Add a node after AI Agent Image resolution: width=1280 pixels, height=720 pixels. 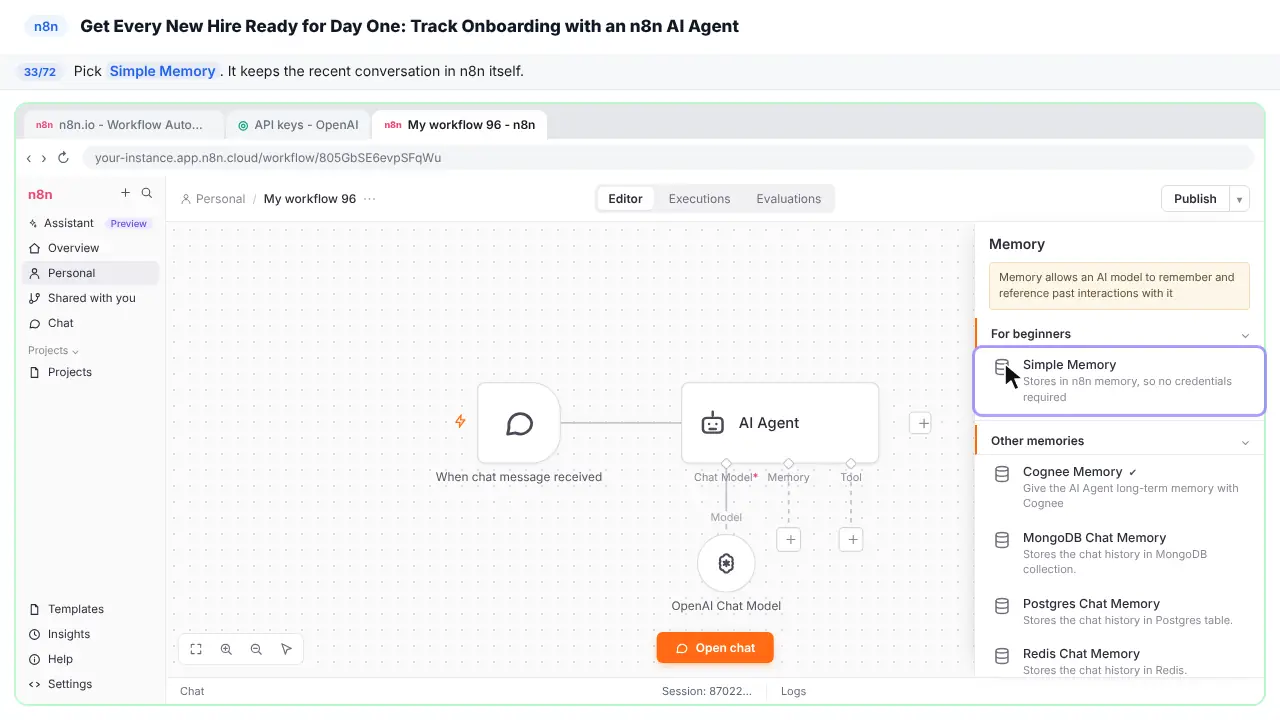click(x=923, y=423)
